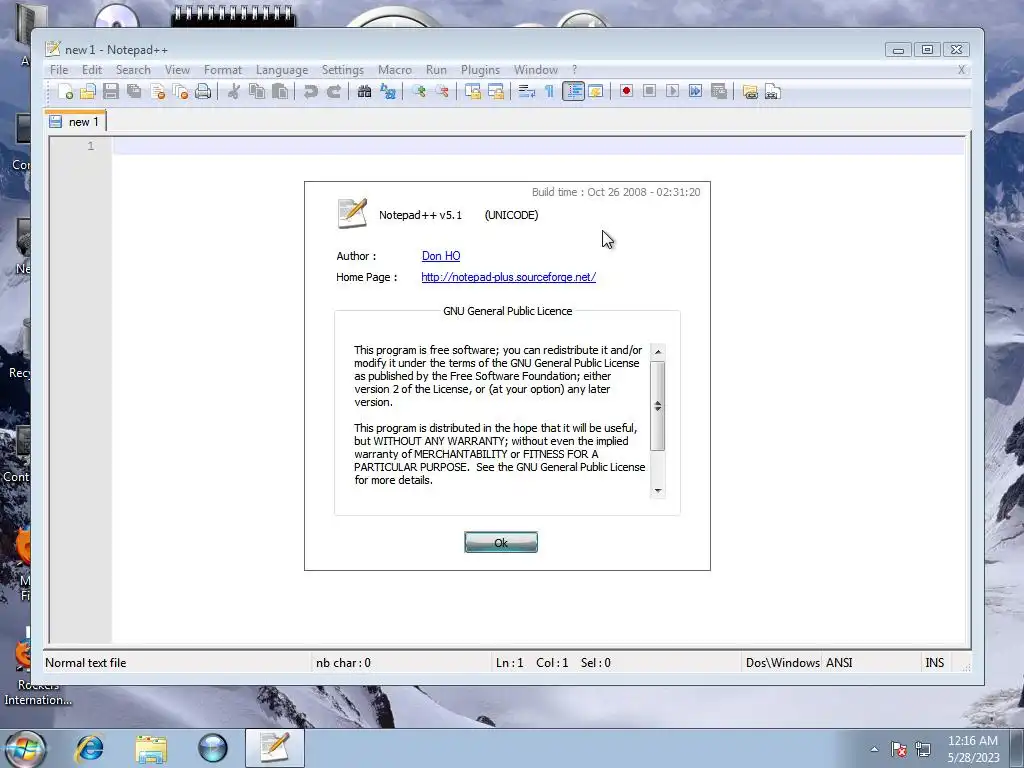The height and width of the screenshot is (768, 1024).
Task: Toggle synchronized horizontal scrolling icon
Action: [496, 91]
